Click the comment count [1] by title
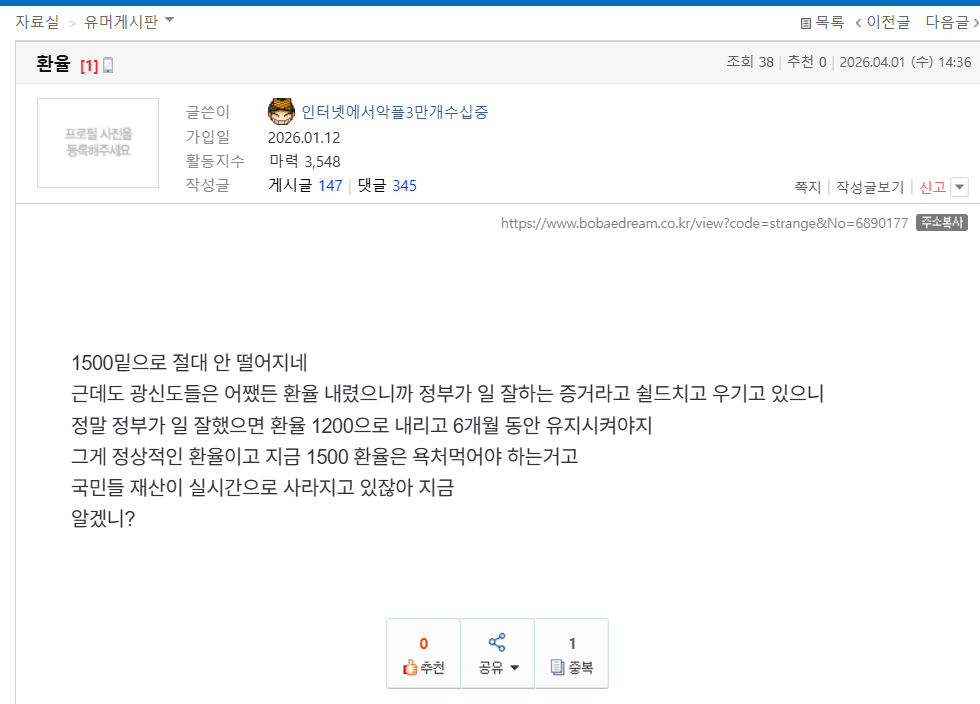 tap(89, 66)
